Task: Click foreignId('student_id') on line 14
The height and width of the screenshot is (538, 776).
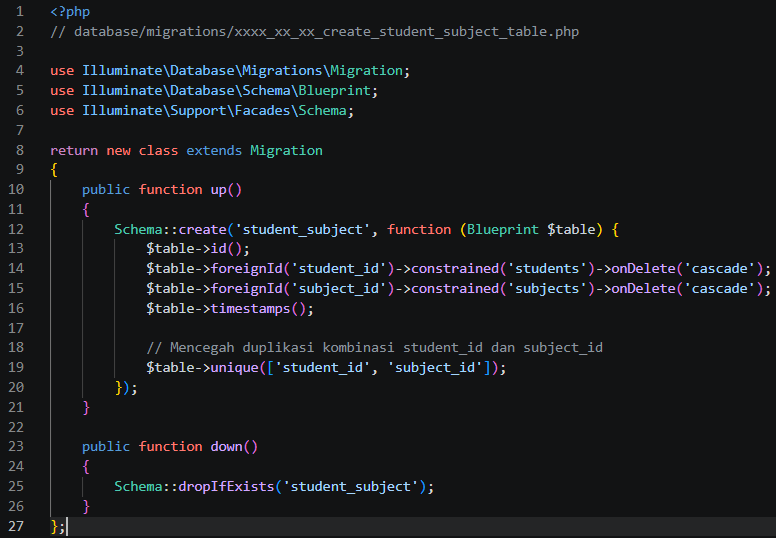Action: (302, 269)
